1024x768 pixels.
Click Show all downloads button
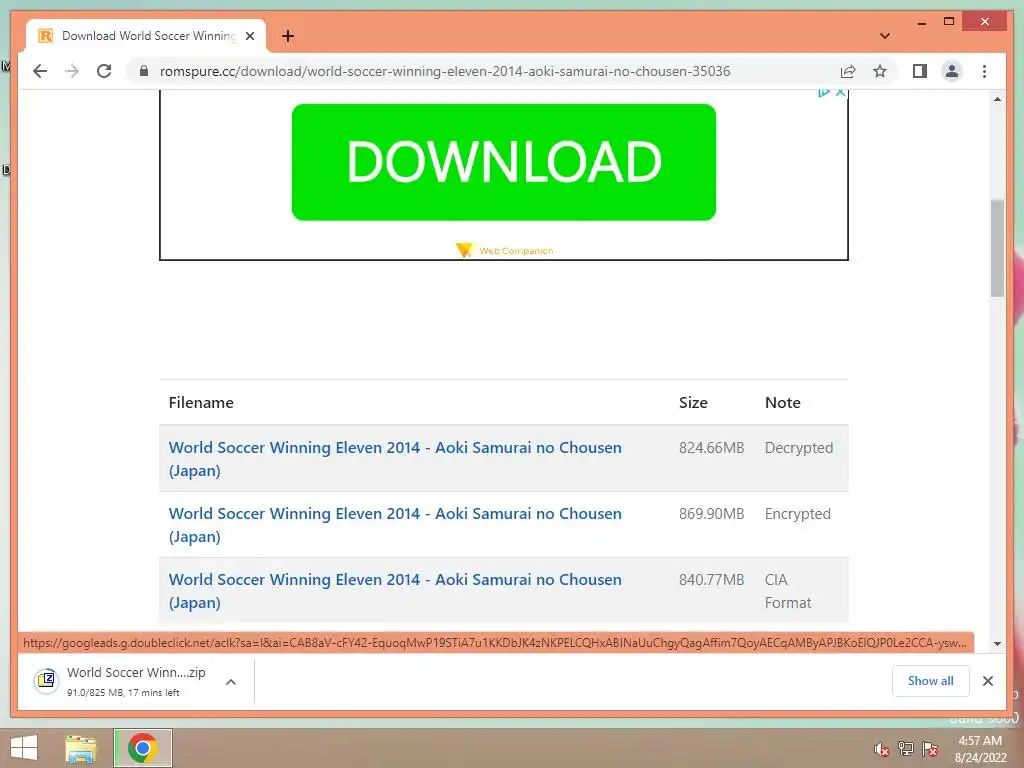point(931,681)
